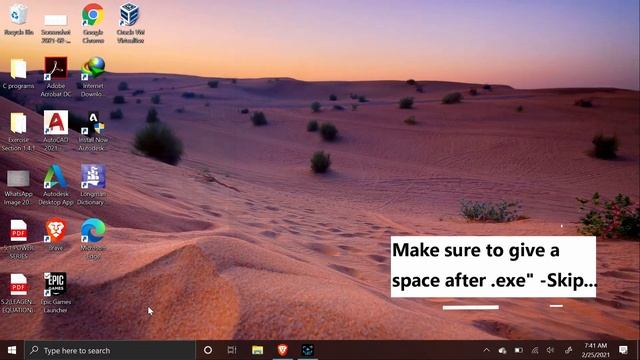
Task: Open the volume speaker tray icon
Action: pos(551,350)
